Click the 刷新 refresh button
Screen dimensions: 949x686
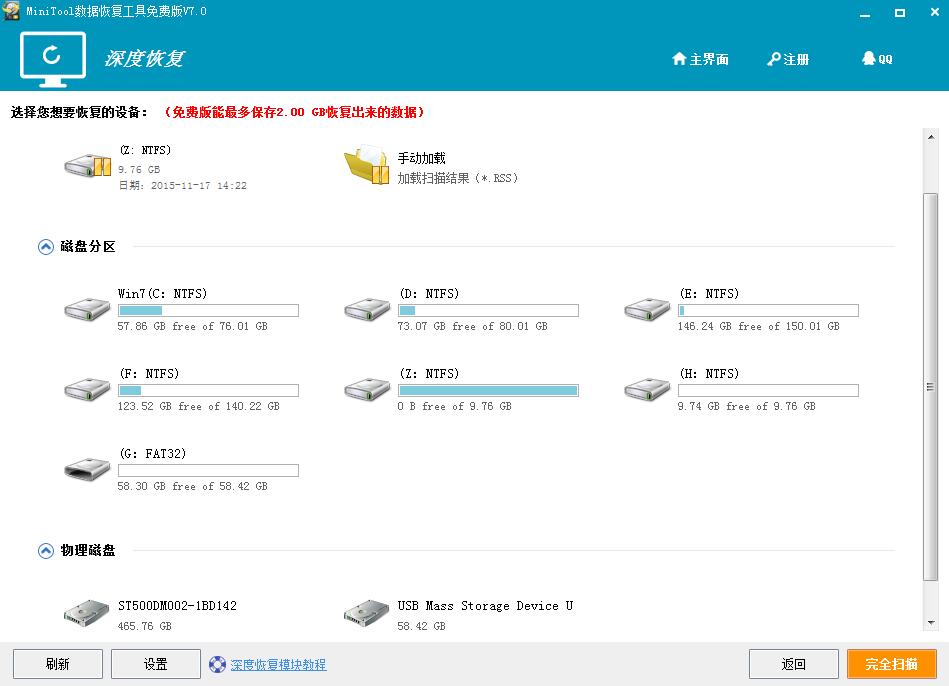coord(57,664)
